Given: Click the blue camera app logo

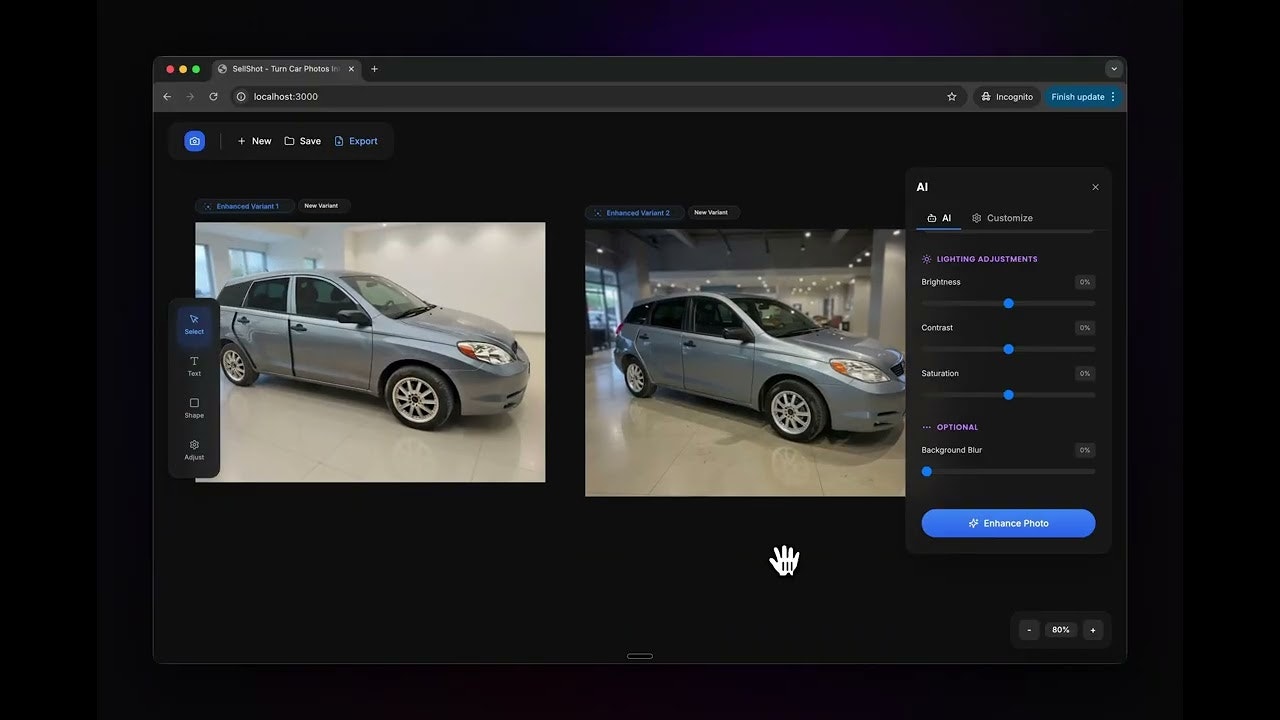Looking at the screenshot, I should click(194, 140).
